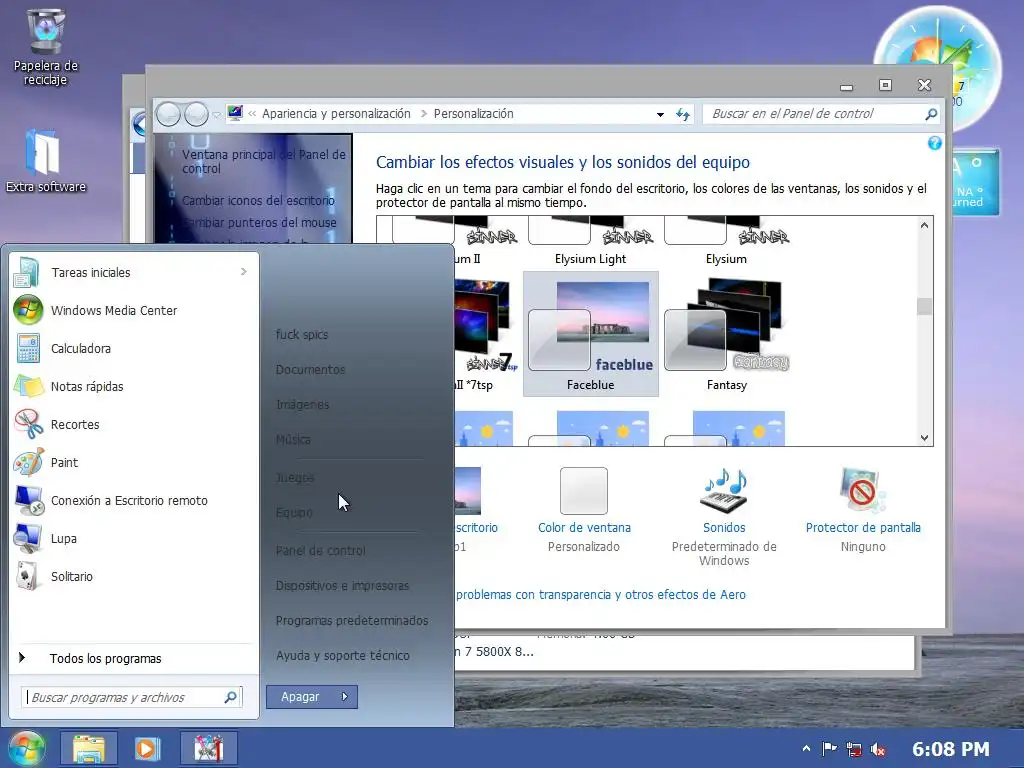
Task: Select the Elysium Light theme
Action: [x=590, y=242]
